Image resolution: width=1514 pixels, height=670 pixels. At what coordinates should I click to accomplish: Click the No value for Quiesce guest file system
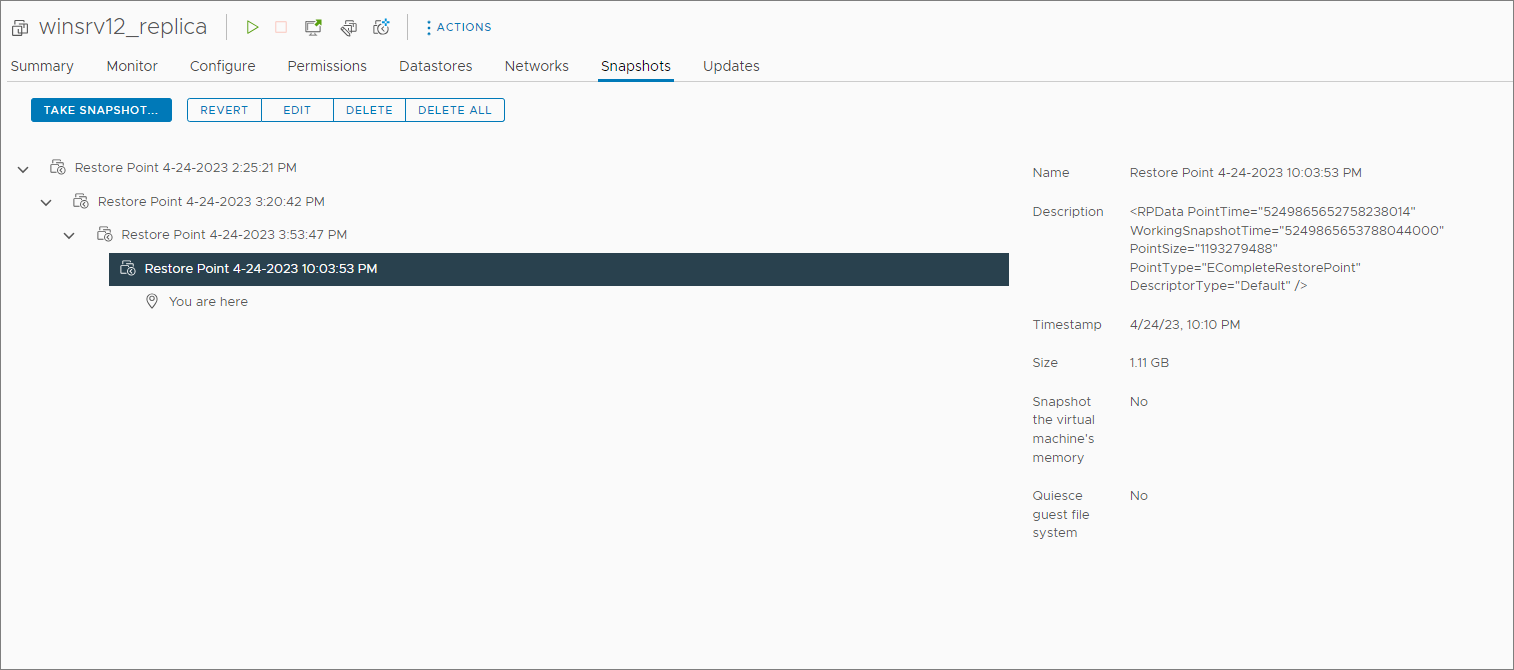click(1139, 496)
